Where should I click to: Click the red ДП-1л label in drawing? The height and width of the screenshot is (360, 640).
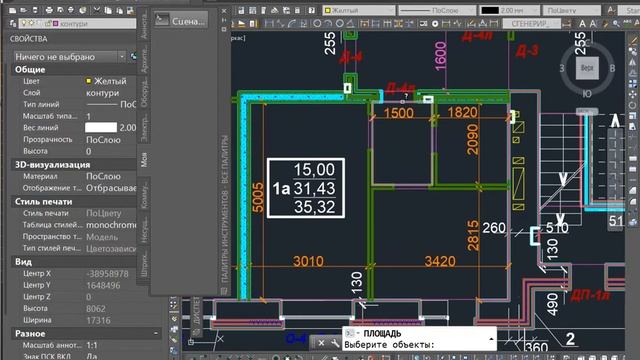[x=590, y=296]
